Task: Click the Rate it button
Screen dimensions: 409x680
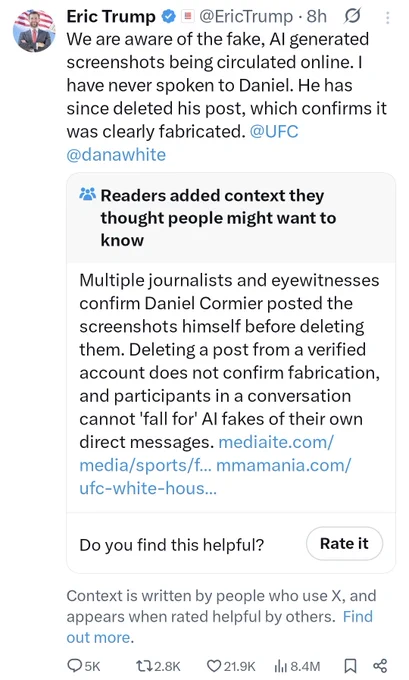Action: pos(344,543)
